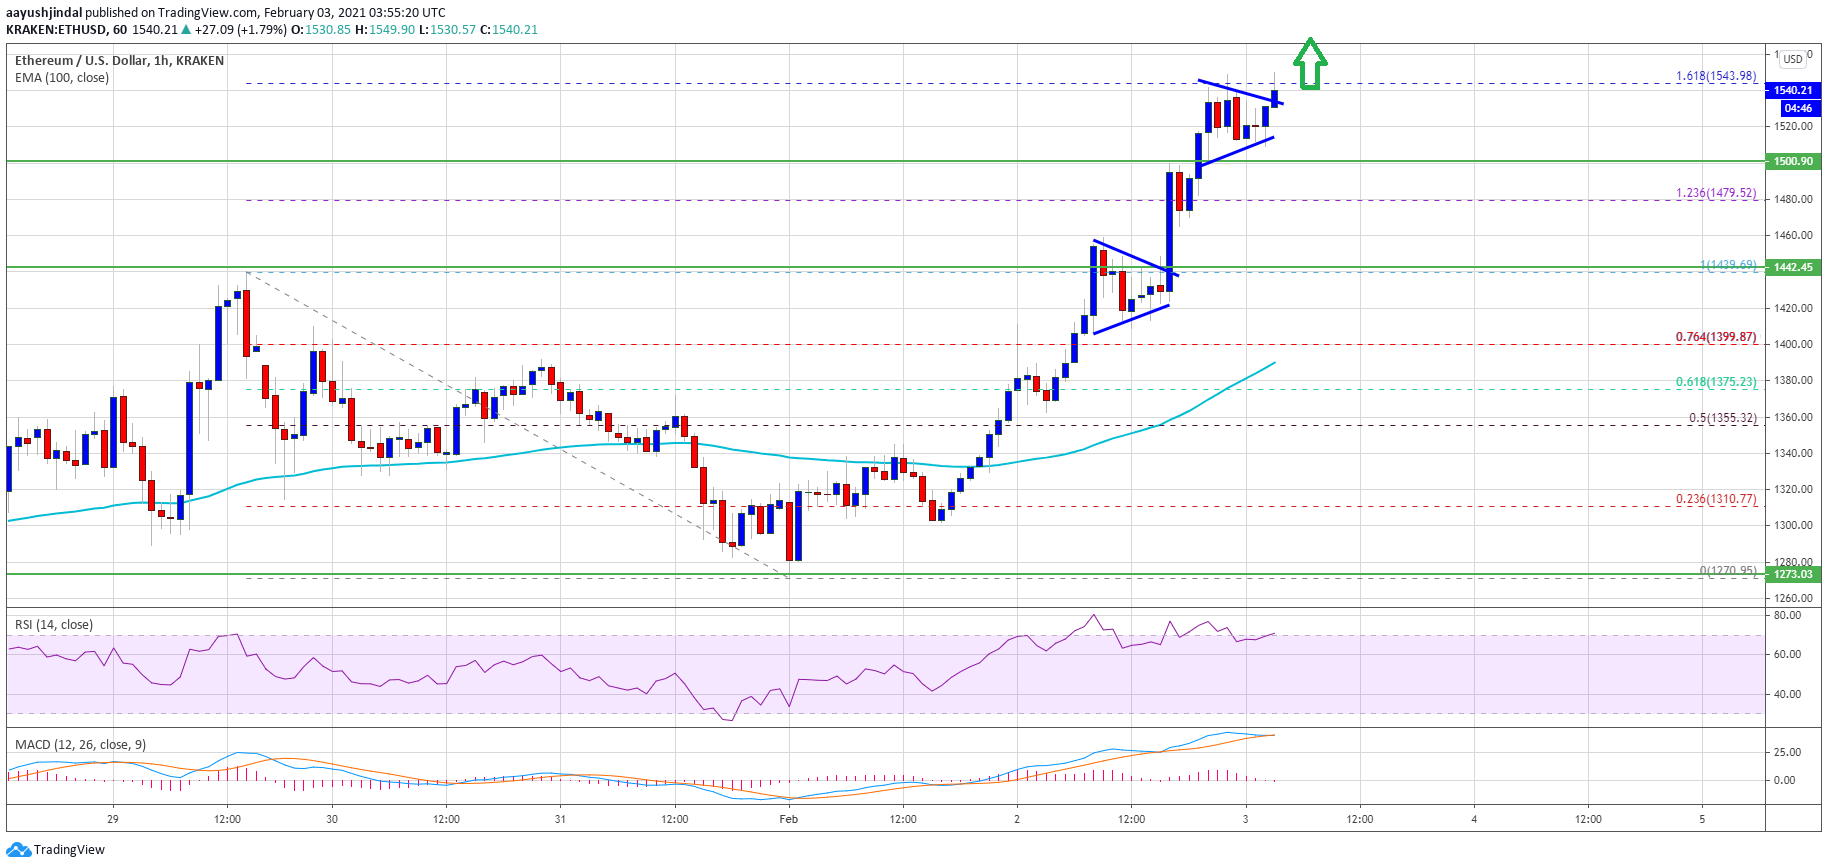Click the green up arrow annotation
Screen dimensions: 1828x868
(x=1309, y=64)
